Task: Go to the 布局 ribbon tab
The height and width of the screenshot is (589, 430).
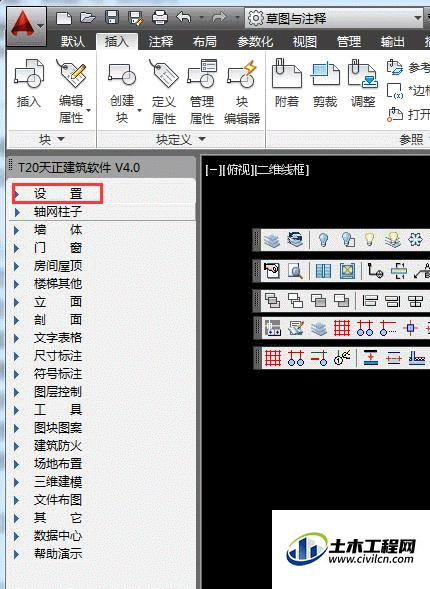Action: pos(205,41)
